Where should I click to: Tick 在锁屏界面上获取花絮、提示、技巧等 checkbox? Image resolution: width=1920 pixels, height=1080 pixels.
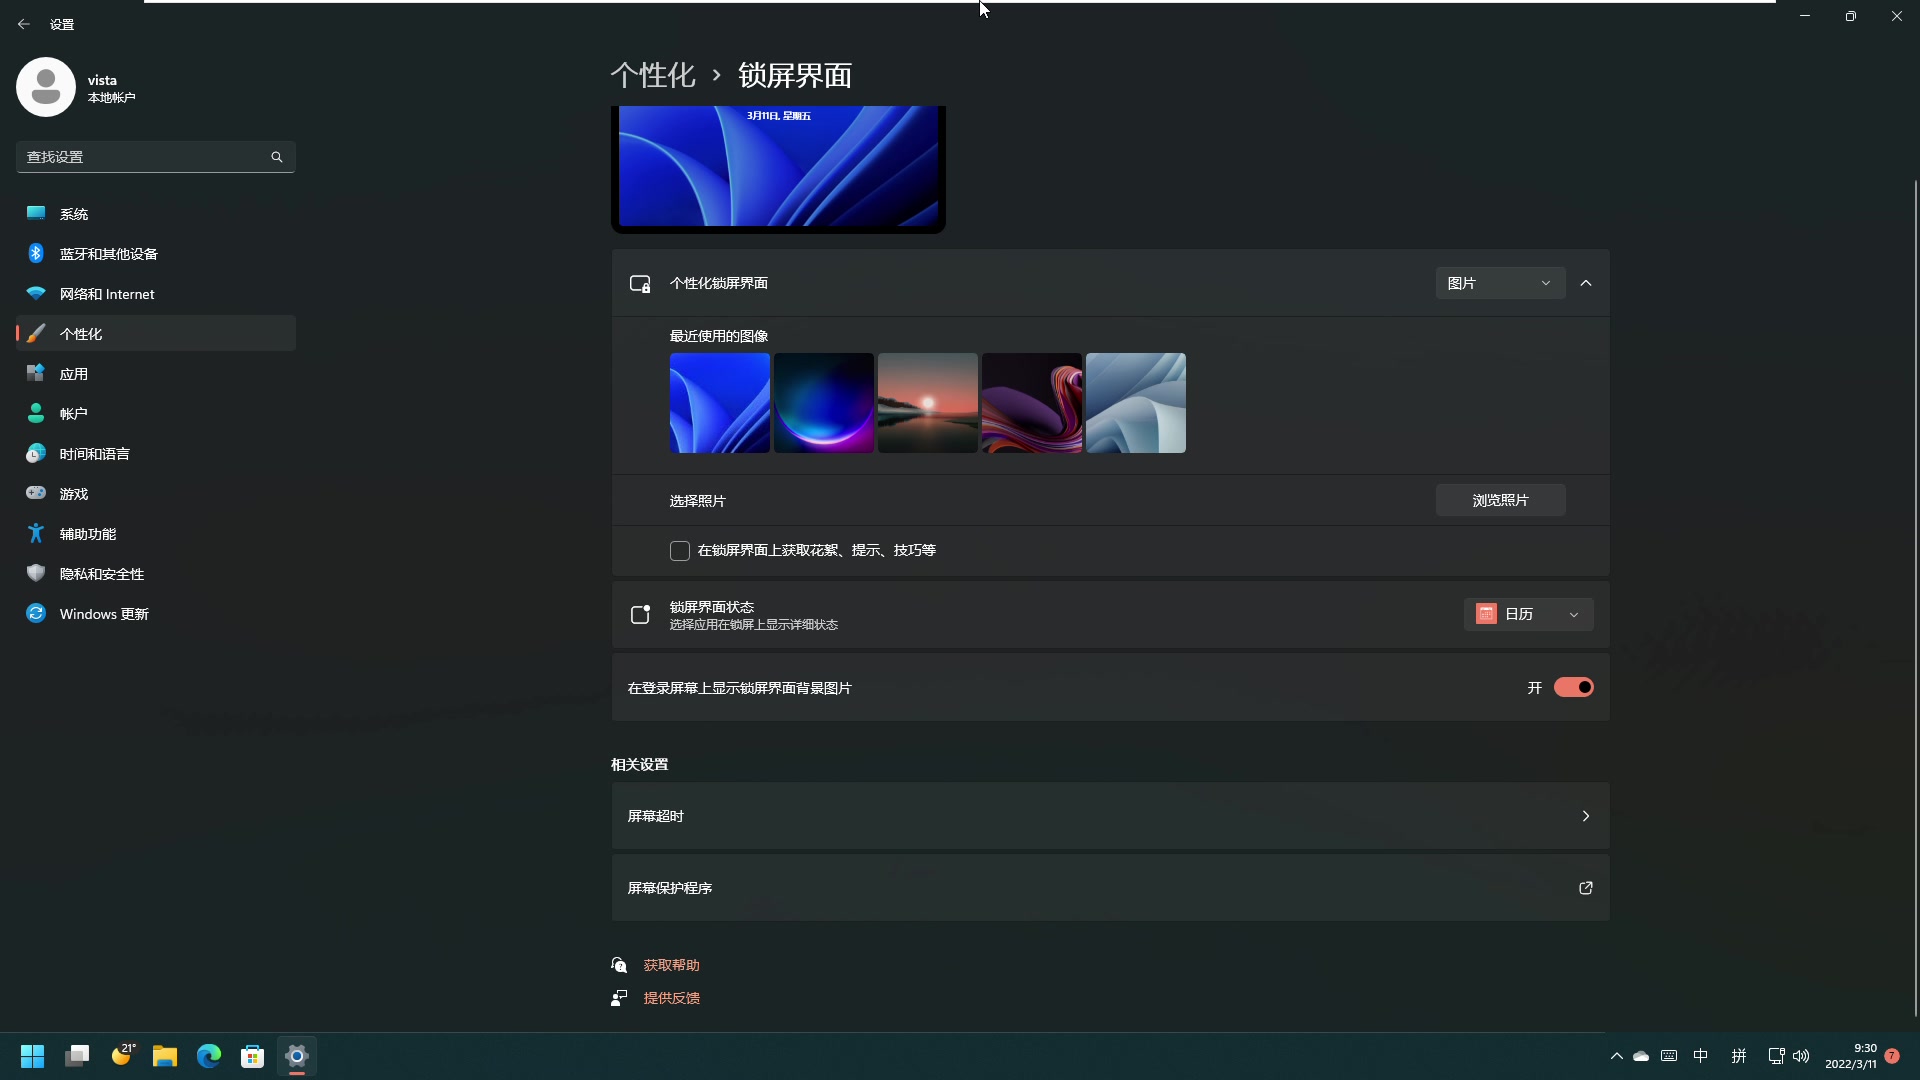click(x=680, y=551)
